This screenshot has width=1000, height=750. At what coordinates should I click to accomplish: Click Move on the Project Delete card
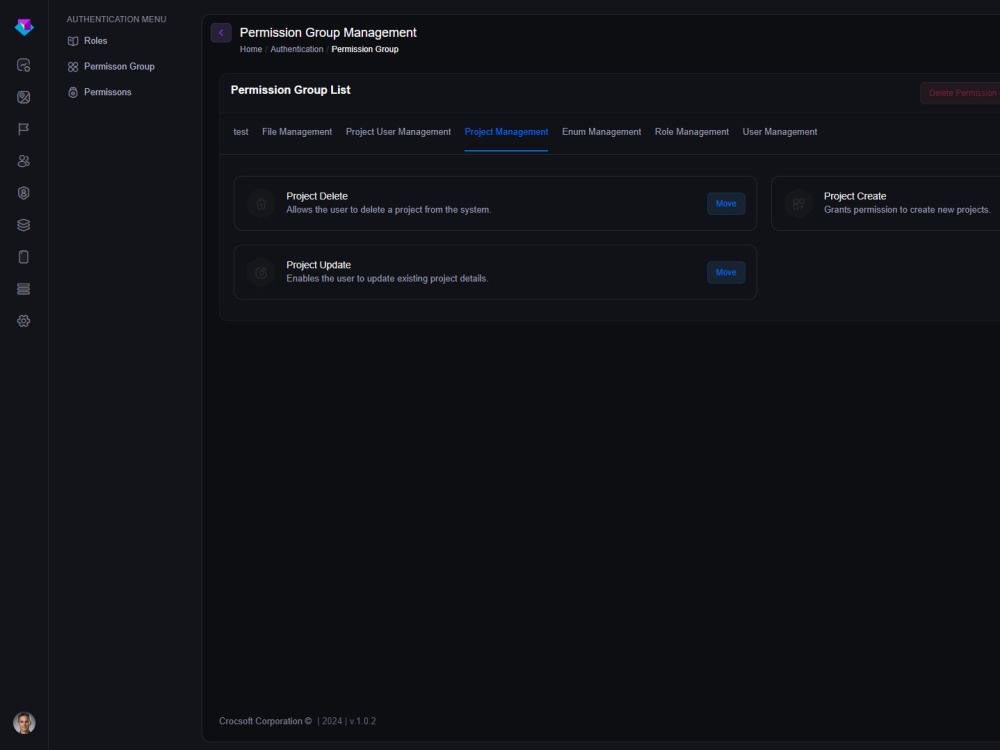726,203
